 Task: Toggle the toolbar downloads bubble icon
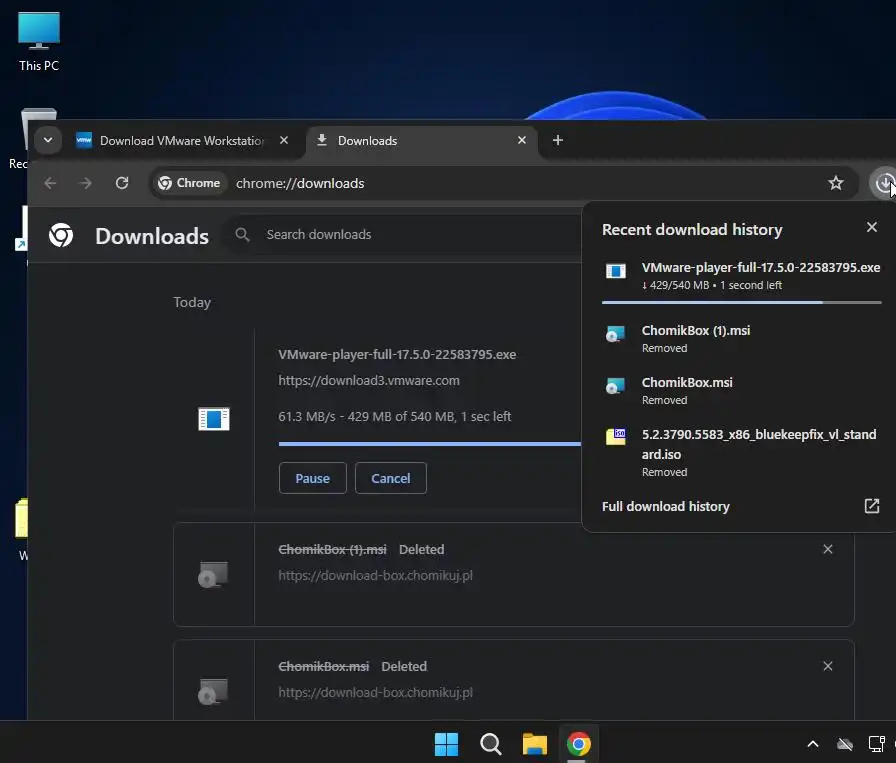pos(883,183)
